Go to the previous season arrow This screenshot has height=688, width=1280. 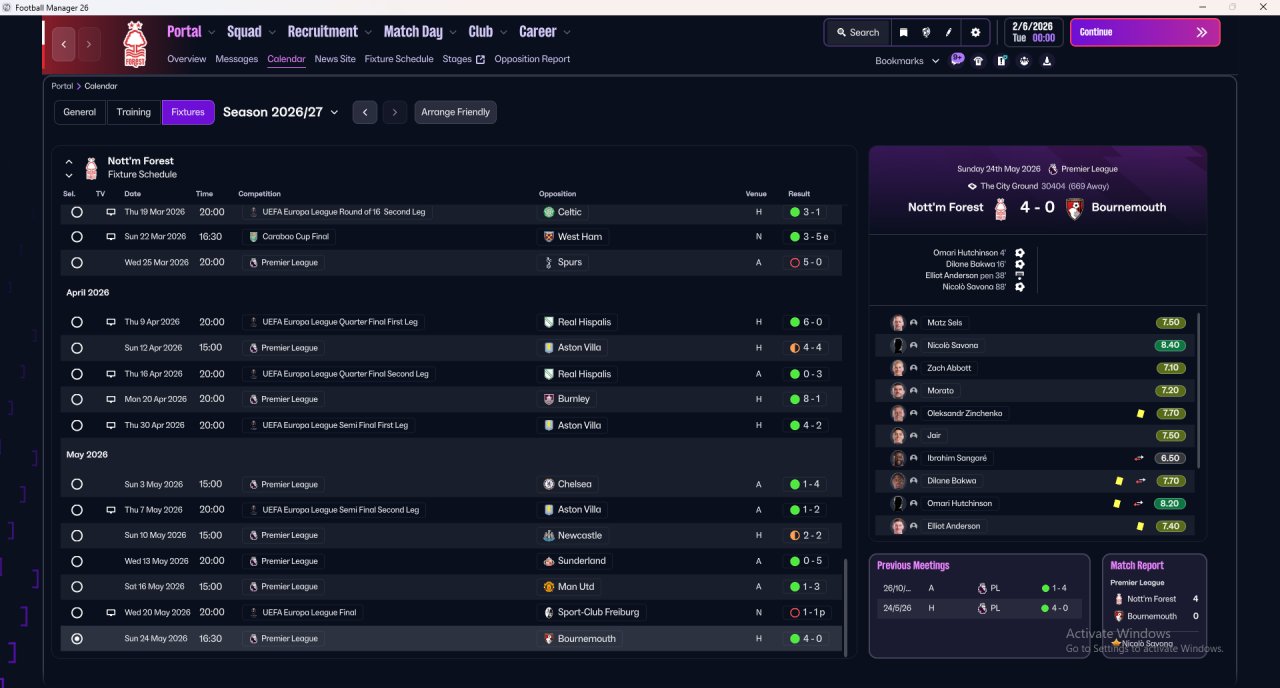[365, 112]
